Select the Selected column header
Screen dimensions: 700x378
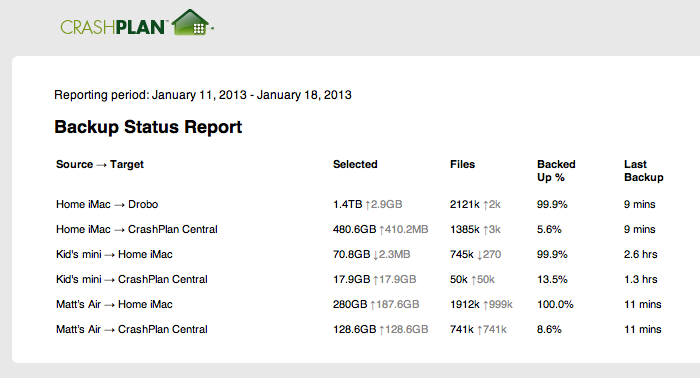coord(355,164)
